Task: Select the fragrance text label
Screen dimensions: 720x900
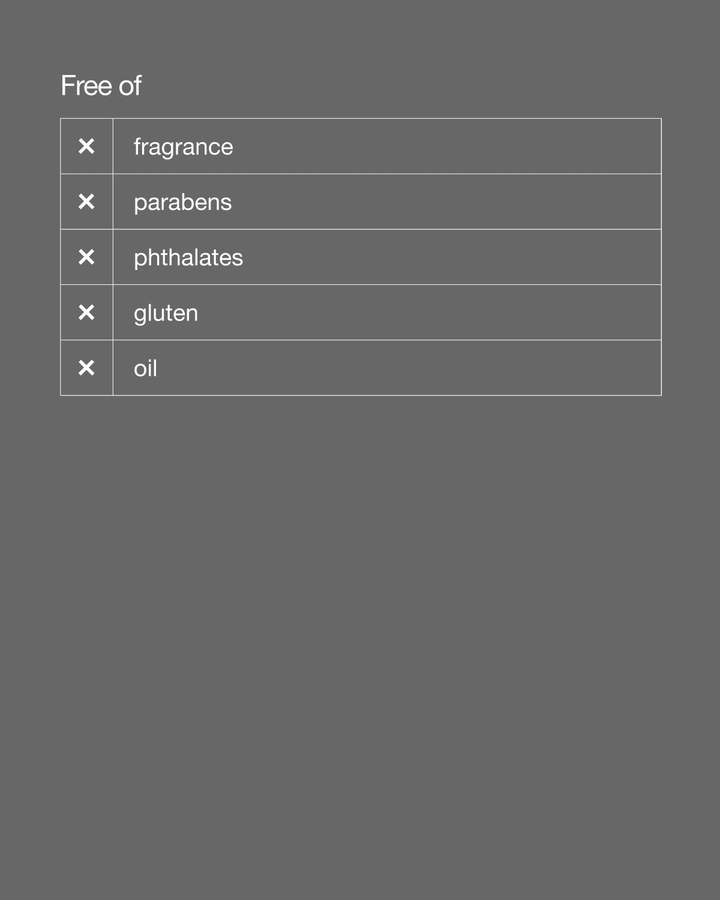Action: [x=183, y=147]
